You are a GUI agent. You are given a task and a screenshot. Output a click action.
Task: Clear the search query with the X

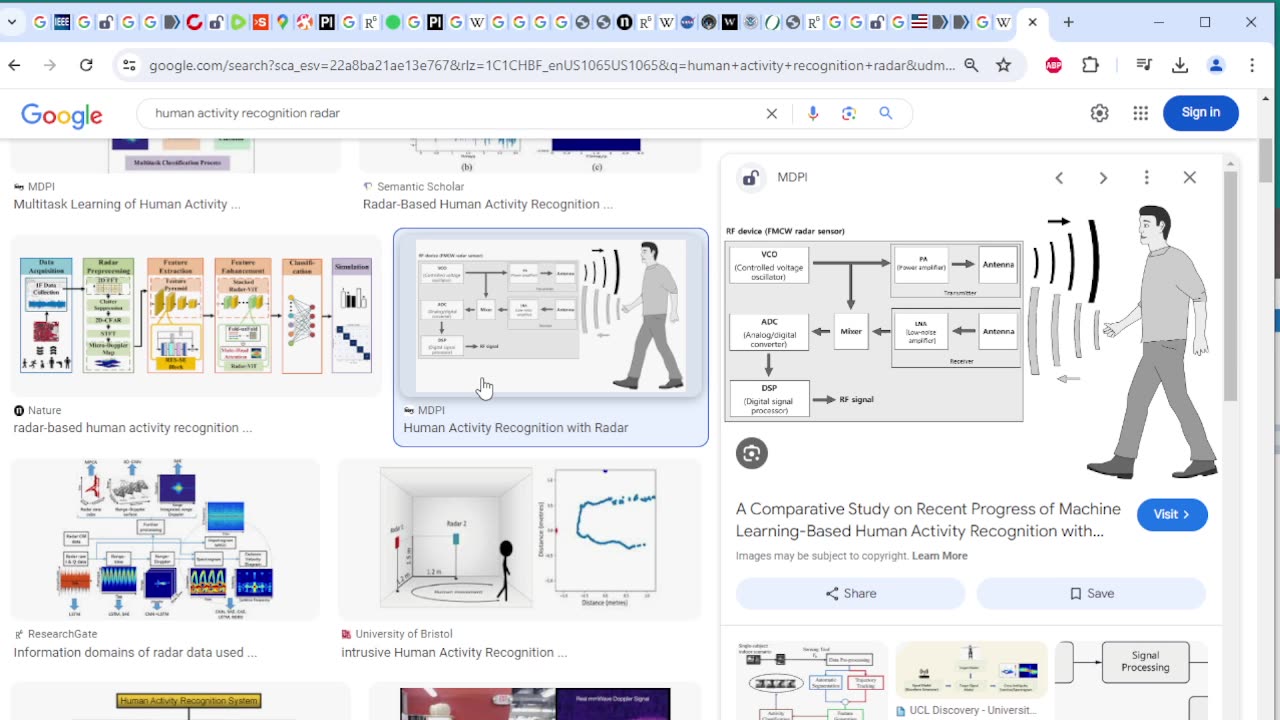[771, 113]
